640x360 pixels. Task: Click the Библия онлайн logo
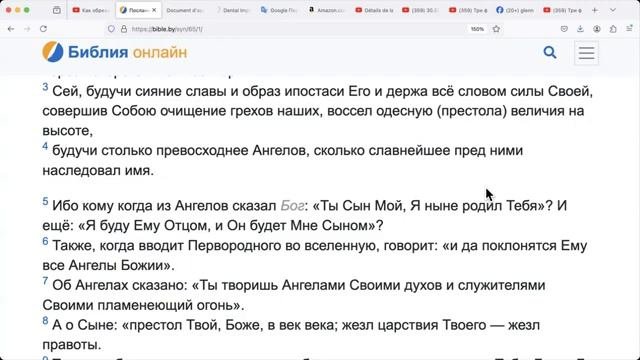pyautogui.click(x=115, y=52)
